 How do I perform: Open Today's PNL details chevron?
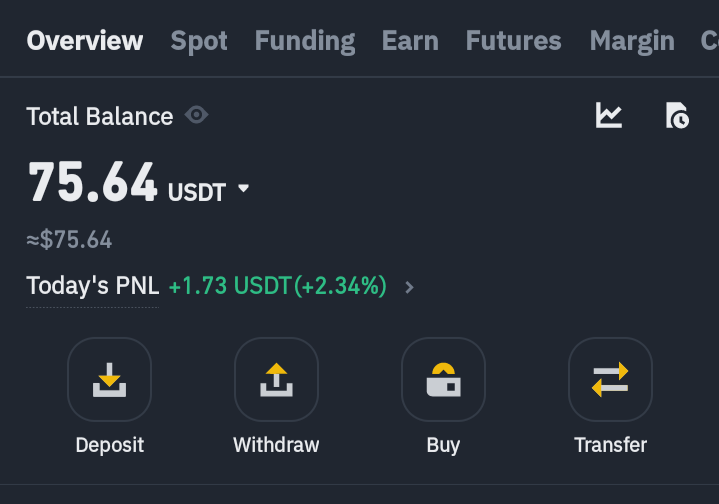[409, 287]
